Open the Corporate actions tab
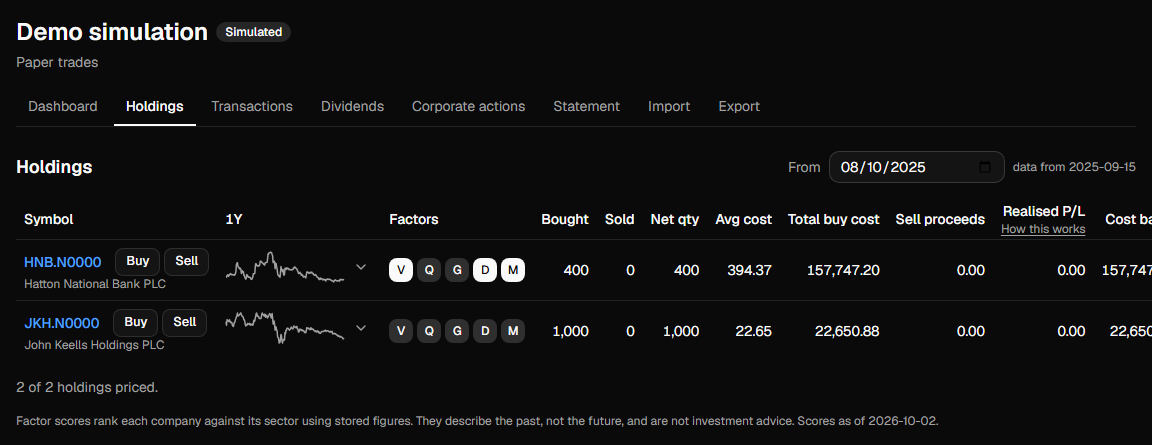This screenshot has width=1152, height=445. click(x=469, y=106)
